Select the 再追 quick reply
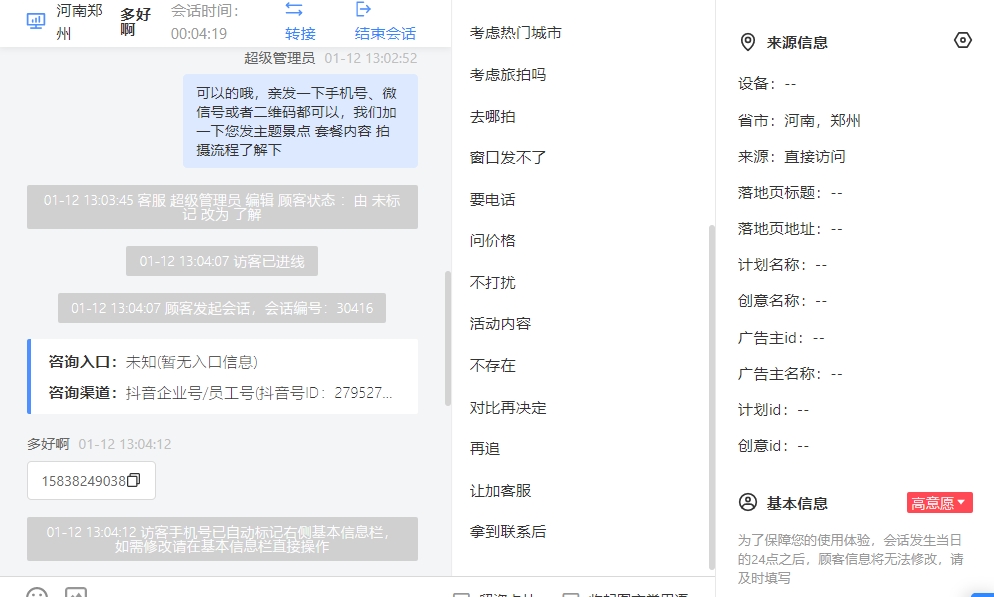 pos(485,449)
